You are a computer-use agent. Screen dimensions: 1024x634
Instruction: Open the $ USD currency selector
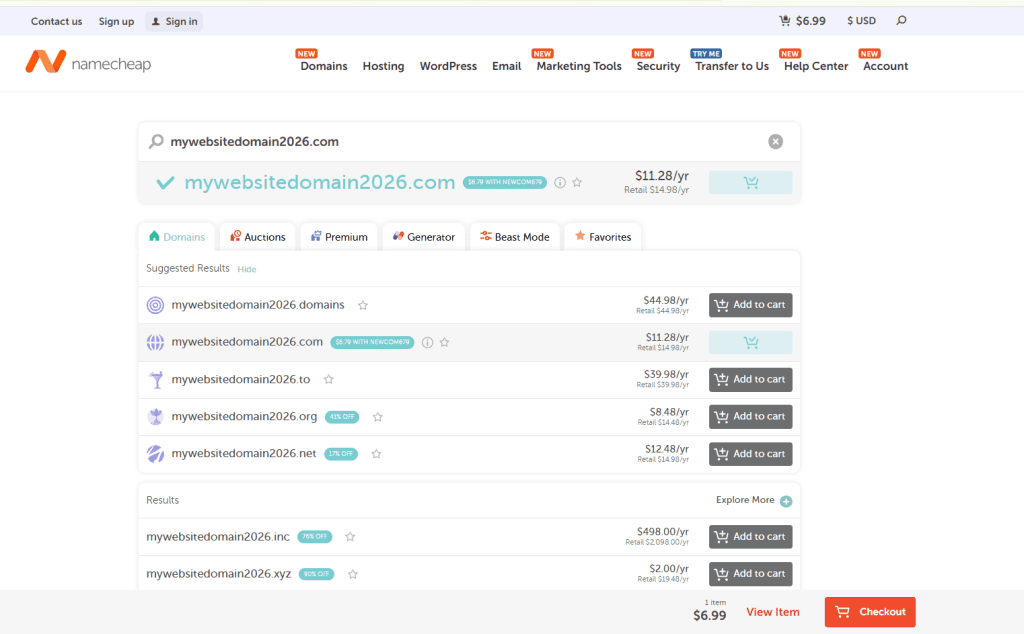[861, 21]
